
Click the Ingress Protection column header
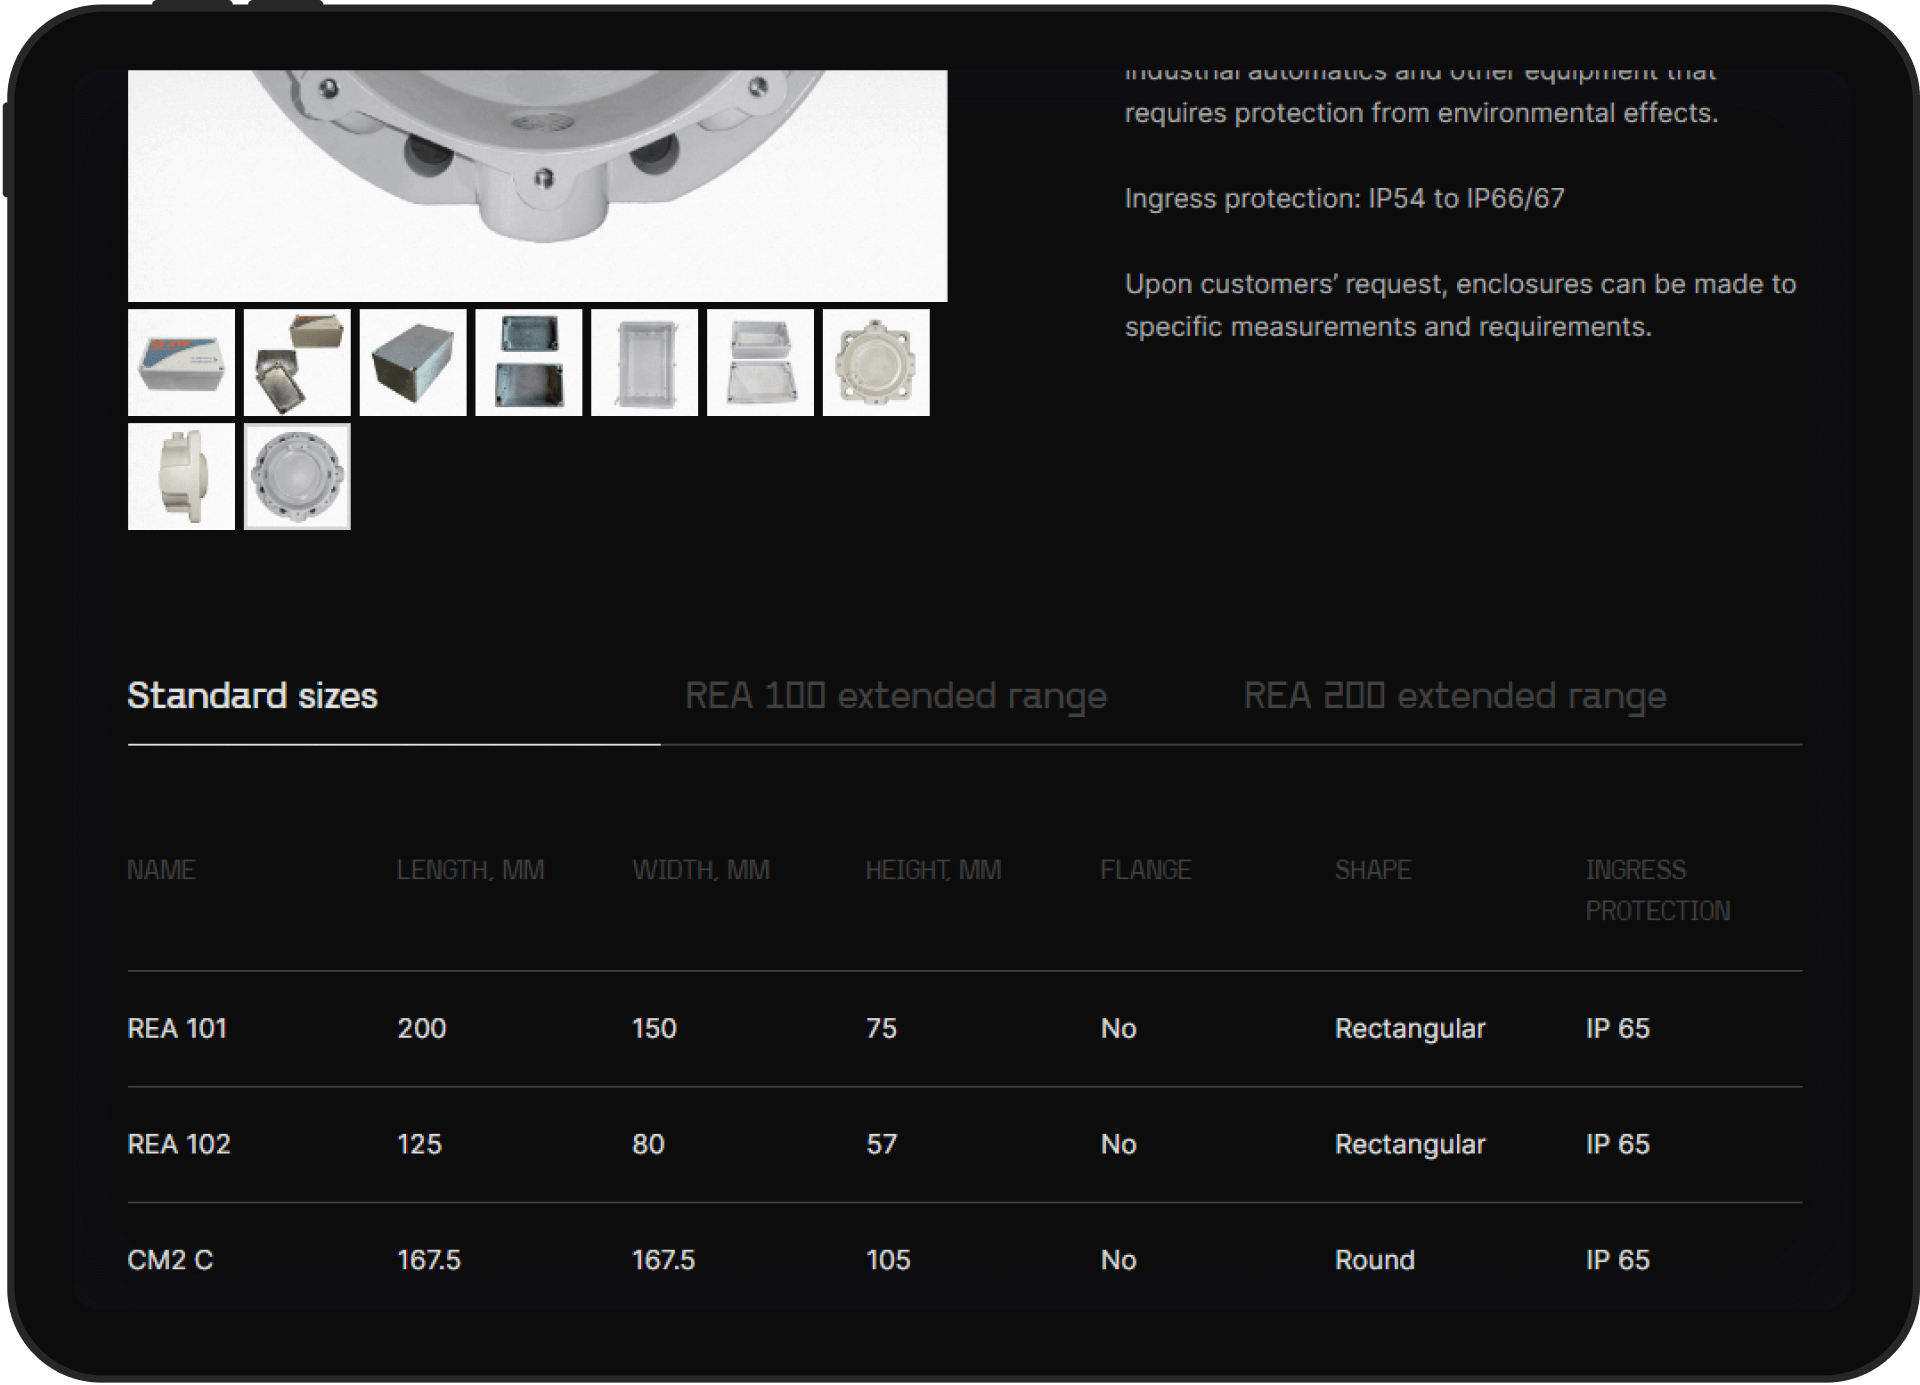point(1656,890)
